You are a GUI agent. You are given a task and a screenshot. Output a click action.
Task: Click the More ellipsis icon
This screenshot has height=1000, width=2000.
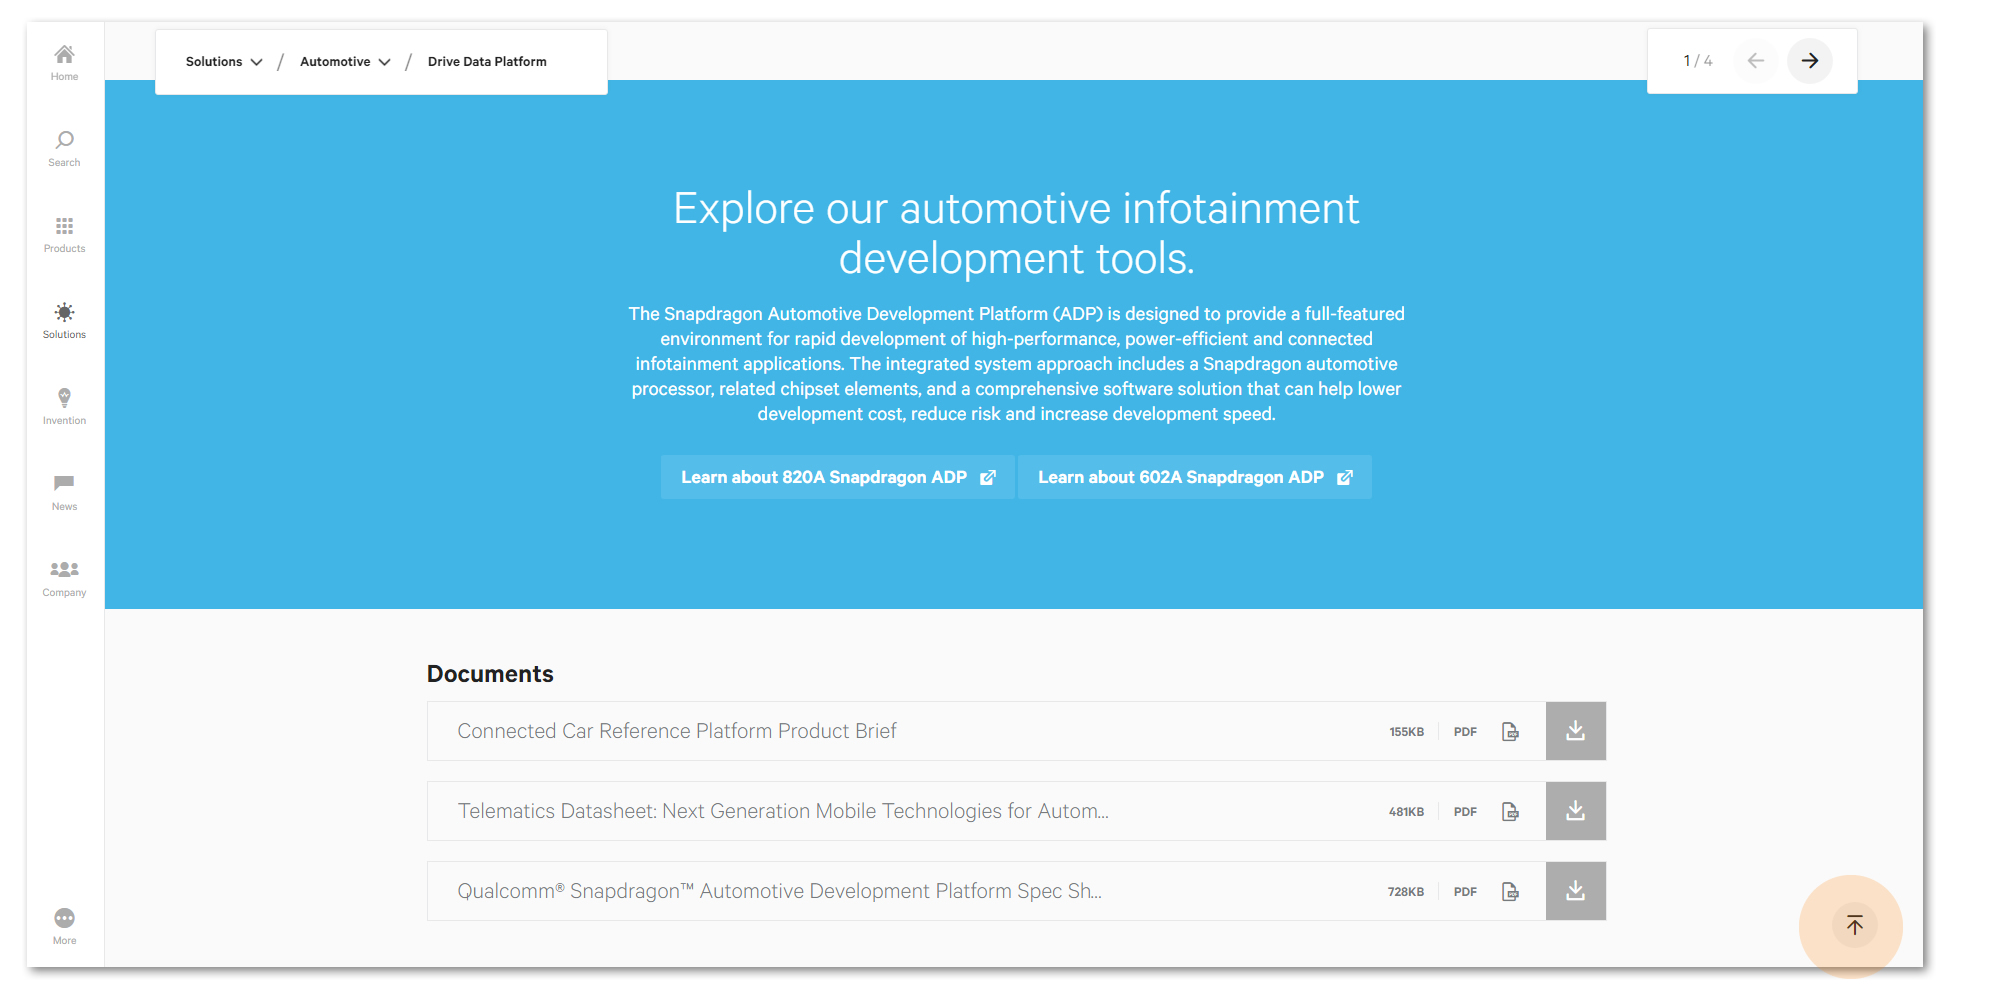click(64, 925)
